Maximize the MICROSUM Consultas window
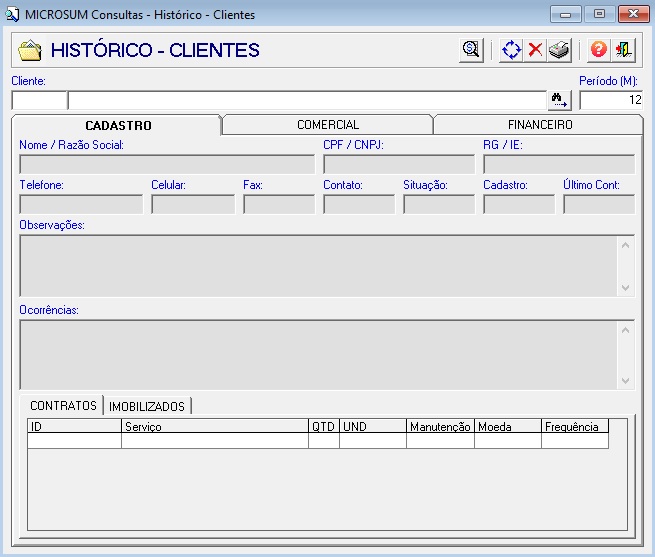 point(599,14)
